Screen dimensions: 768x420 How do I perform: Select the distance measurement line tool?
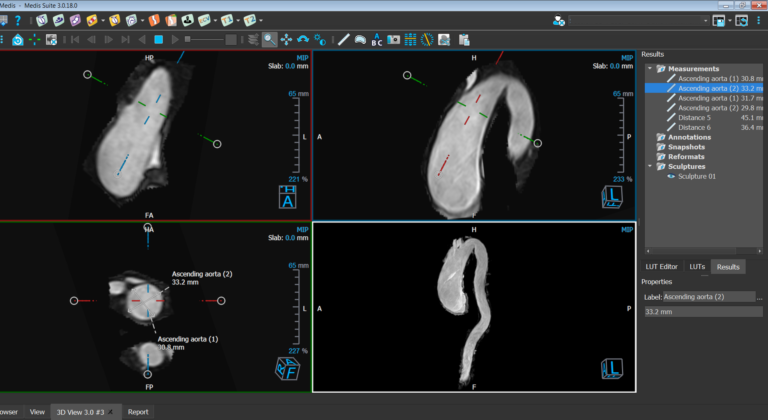tap(343, 40)
